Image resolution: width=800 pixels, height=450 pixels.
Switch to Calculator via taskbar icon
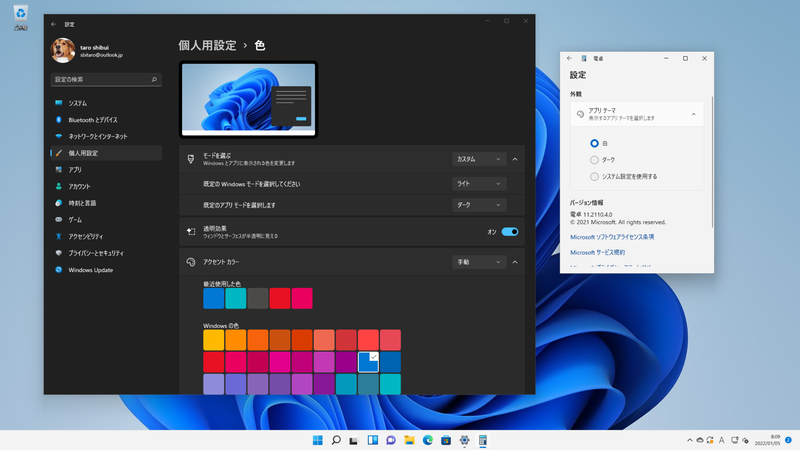click(x=483, y=440)
